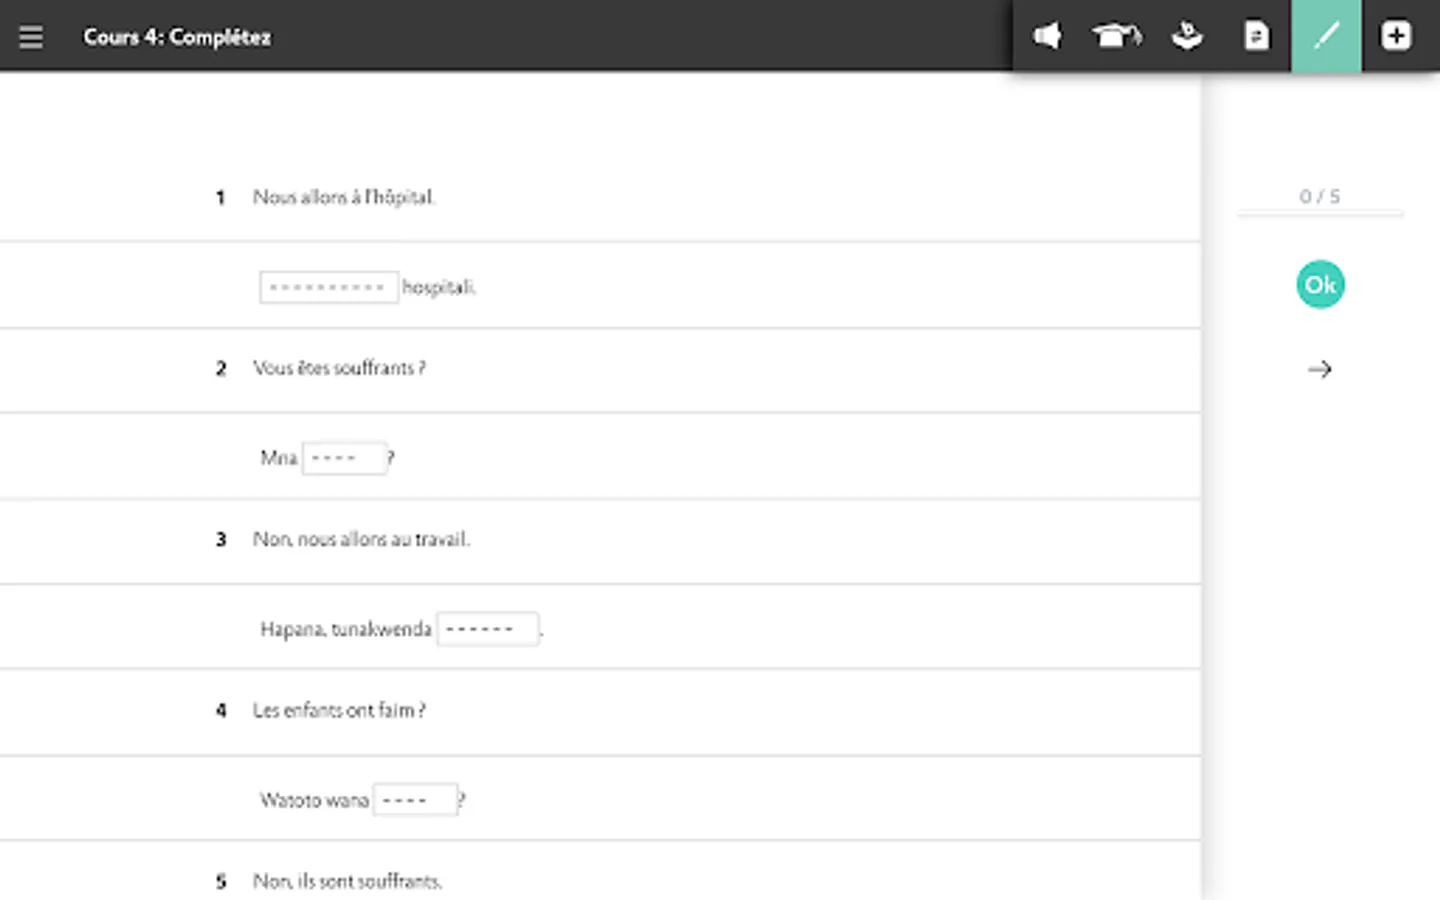Select sentence 'Vous êtes souffrants ?'
This screenshot has height=900, width=1440.
339,368
